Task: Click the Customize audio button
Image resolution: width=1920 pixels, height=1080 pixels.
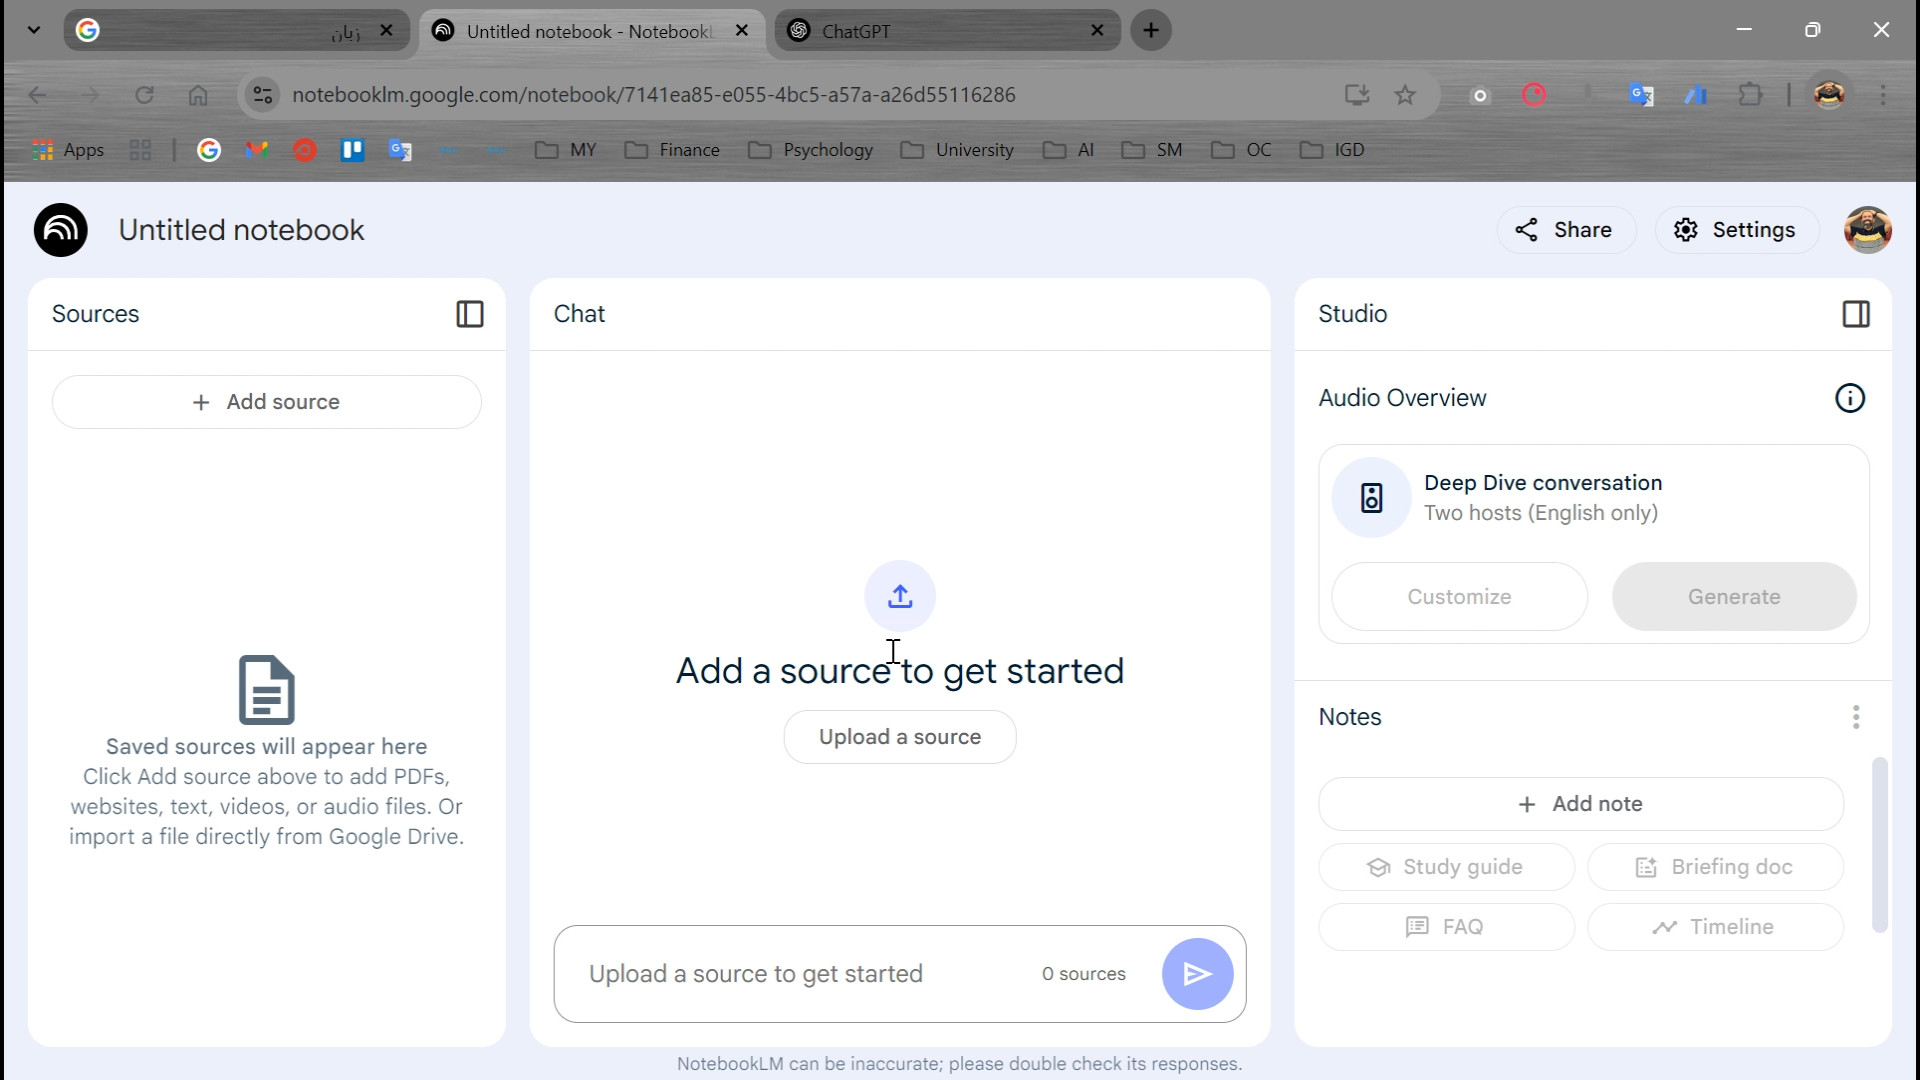Action: click(1460, 597)
